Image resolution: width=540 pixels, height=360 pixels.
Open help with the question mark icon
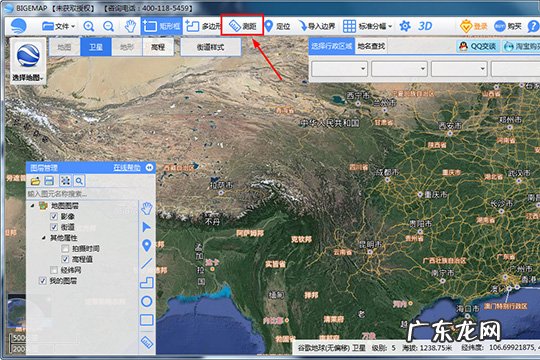coord(533,26)
